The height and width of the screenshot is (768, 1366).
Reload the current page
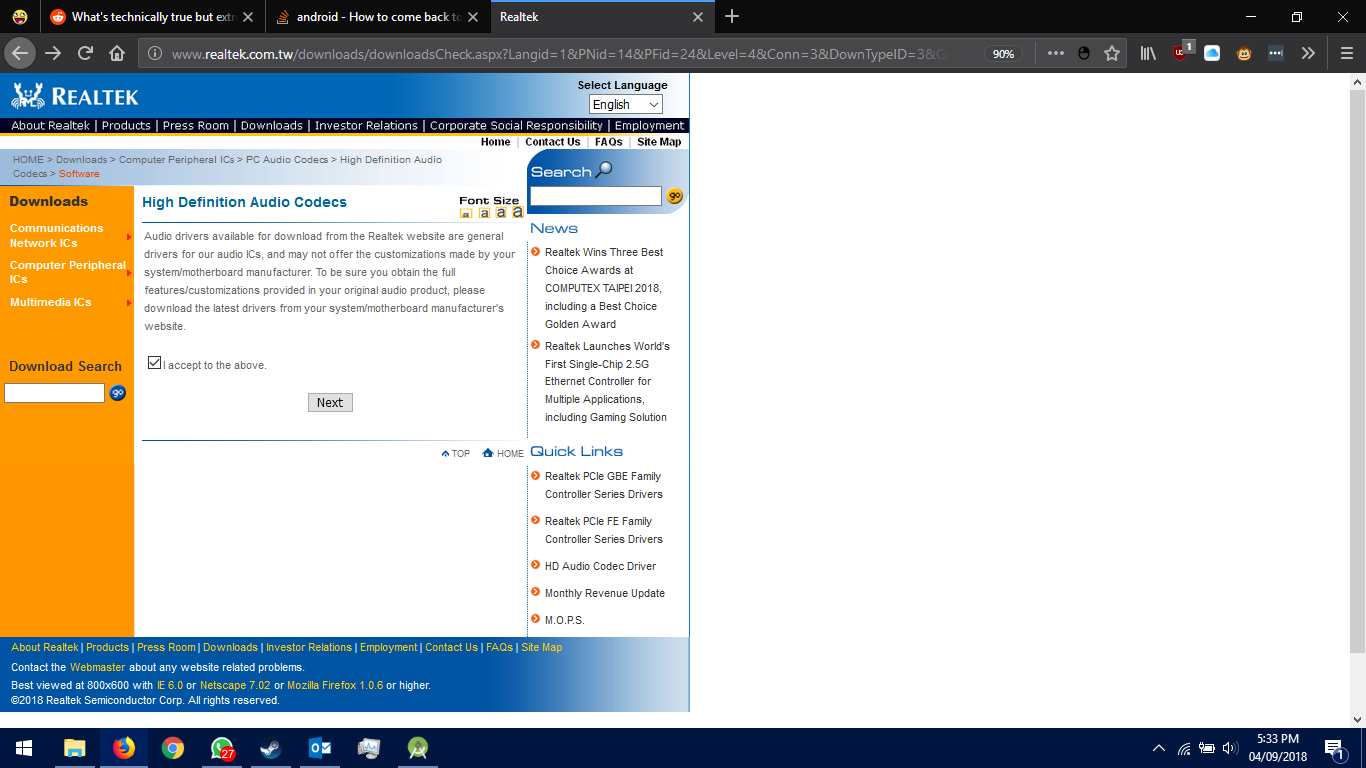click(85, 53)
